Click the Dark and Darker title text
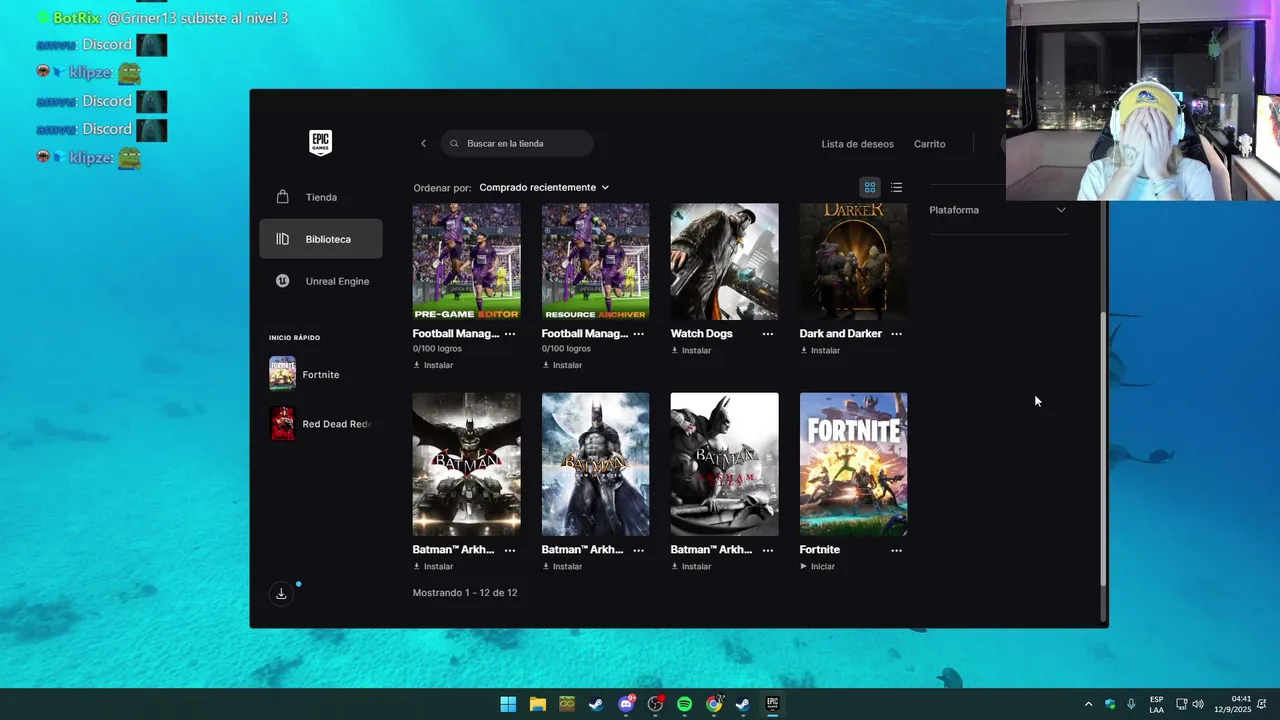This screenshot has width=1280, height=720. tap(840, 334)
